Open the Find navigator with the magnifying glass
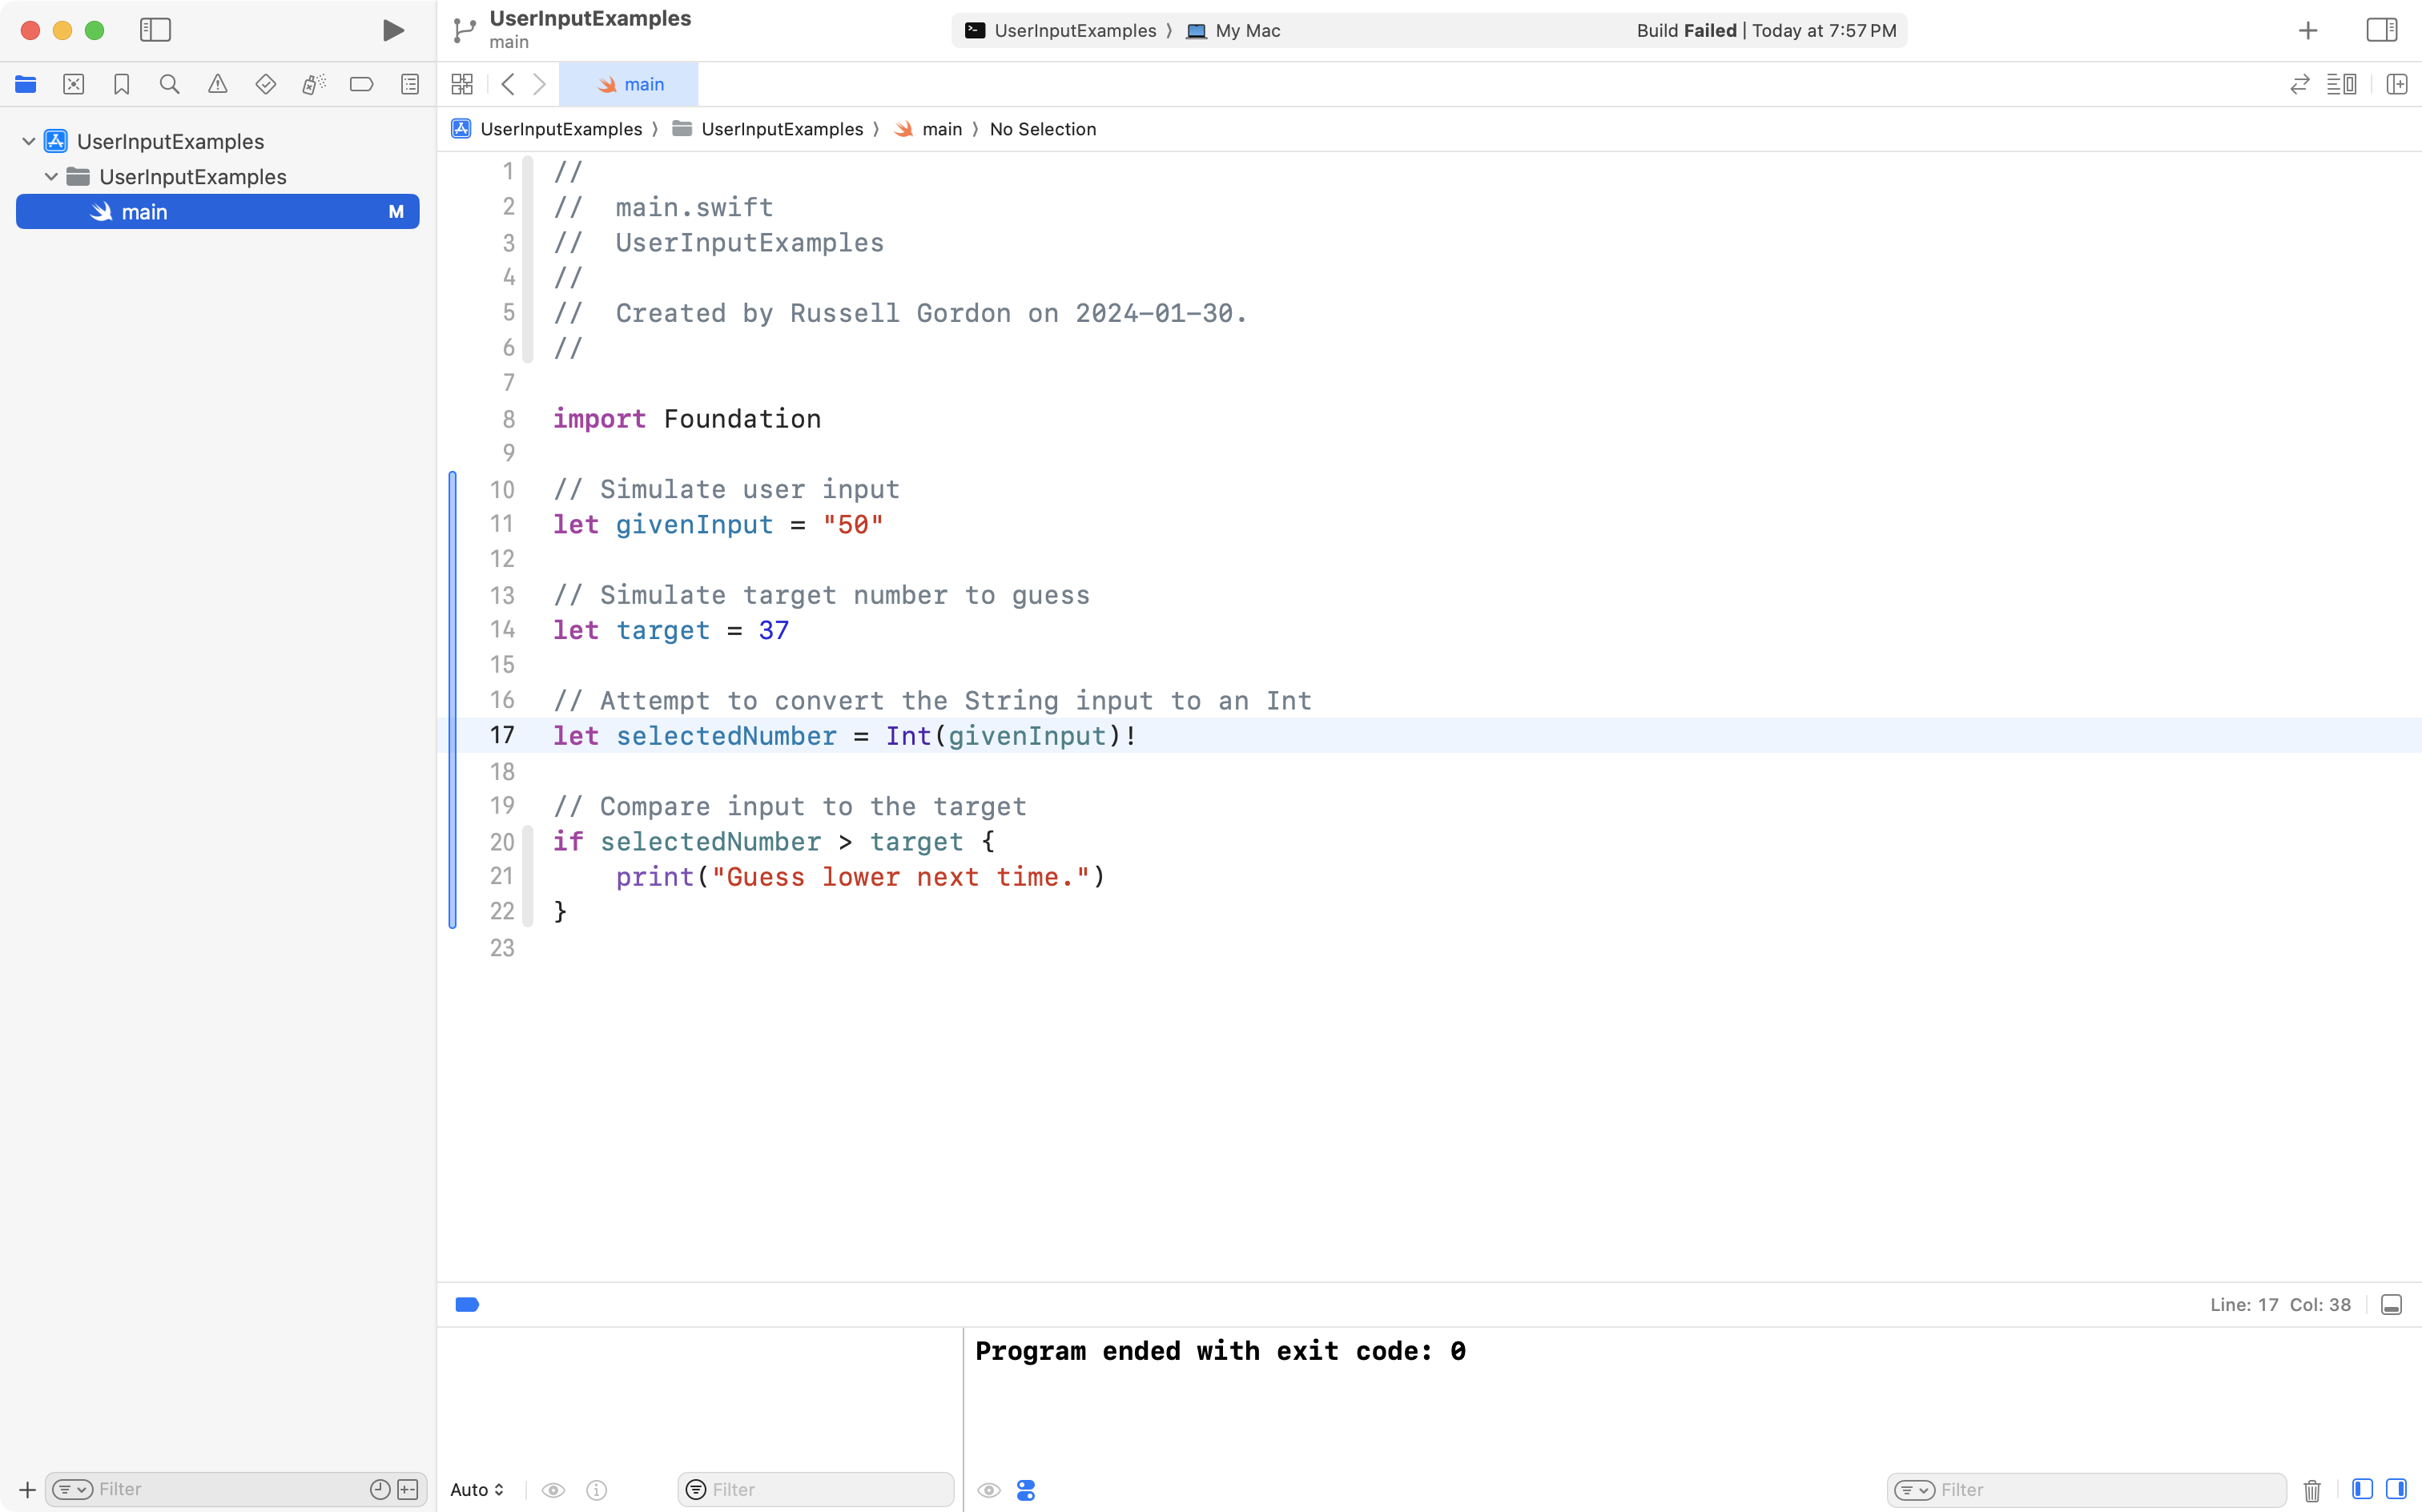Viewport: 2422px width, 1512px height. tap(169, 84)
